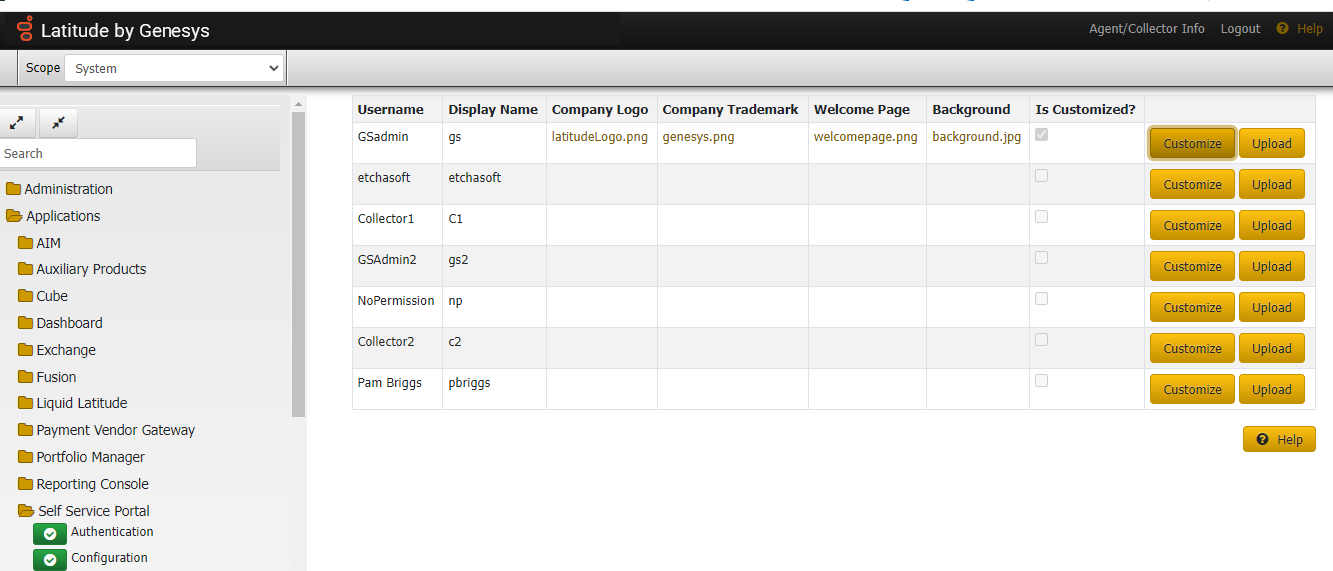Viewport: 1333px width, 571px height.
Task: Click the Search input field
Action: 98,154
